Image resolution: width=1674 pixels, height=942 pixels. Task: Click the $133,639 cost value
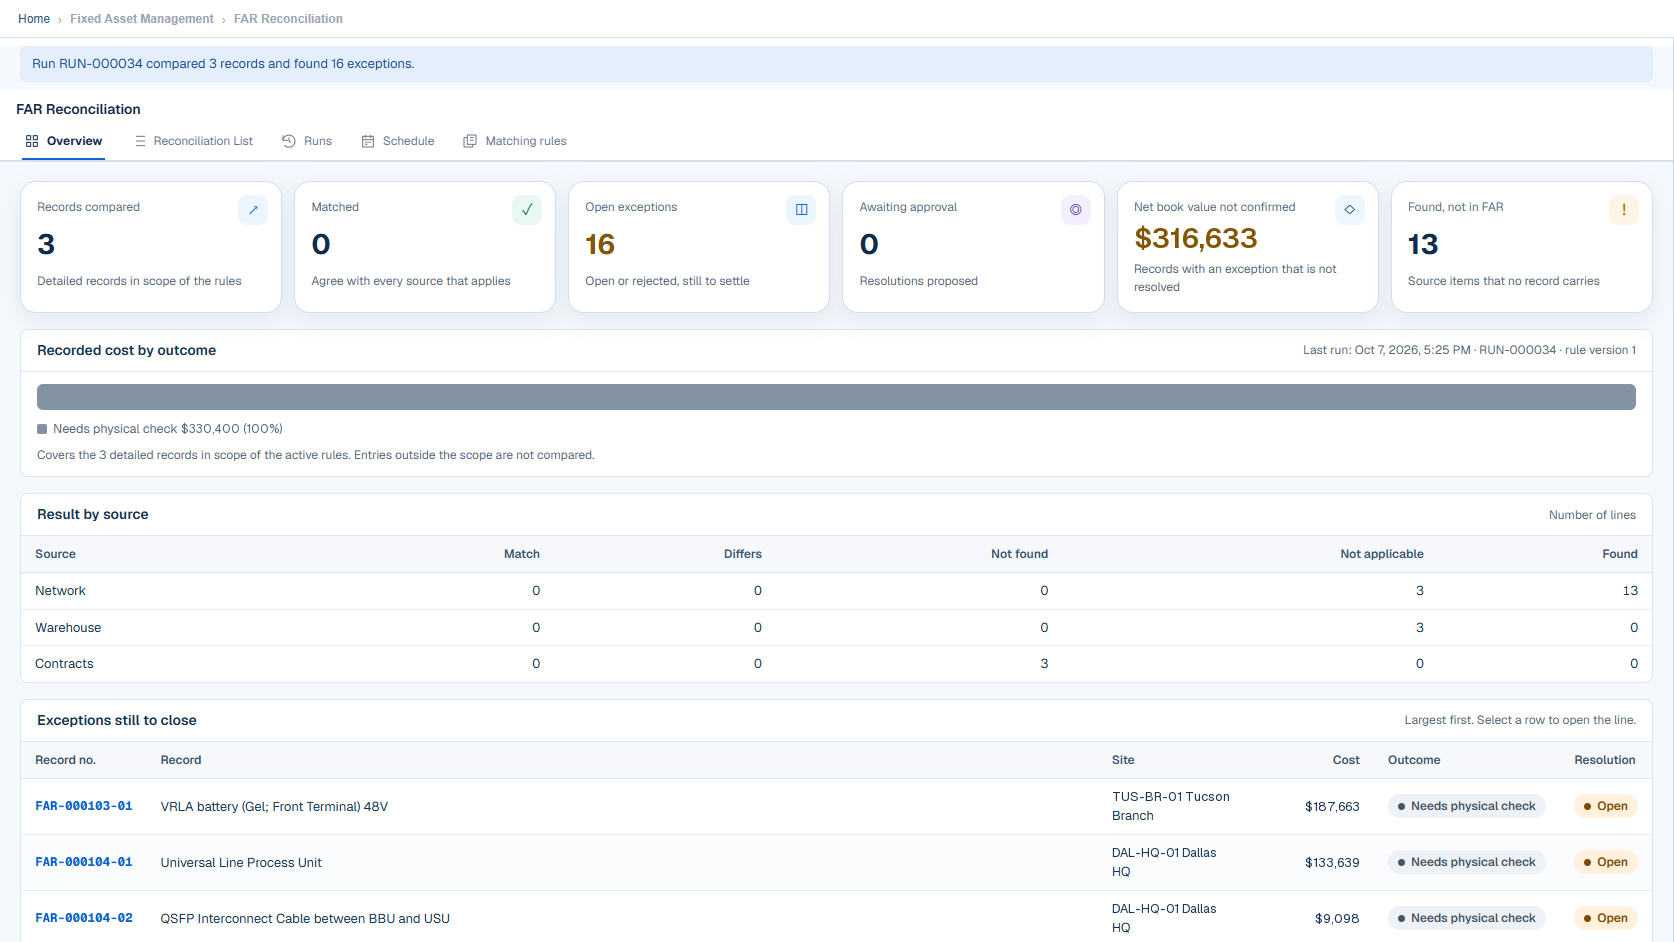pos(1332,863)
